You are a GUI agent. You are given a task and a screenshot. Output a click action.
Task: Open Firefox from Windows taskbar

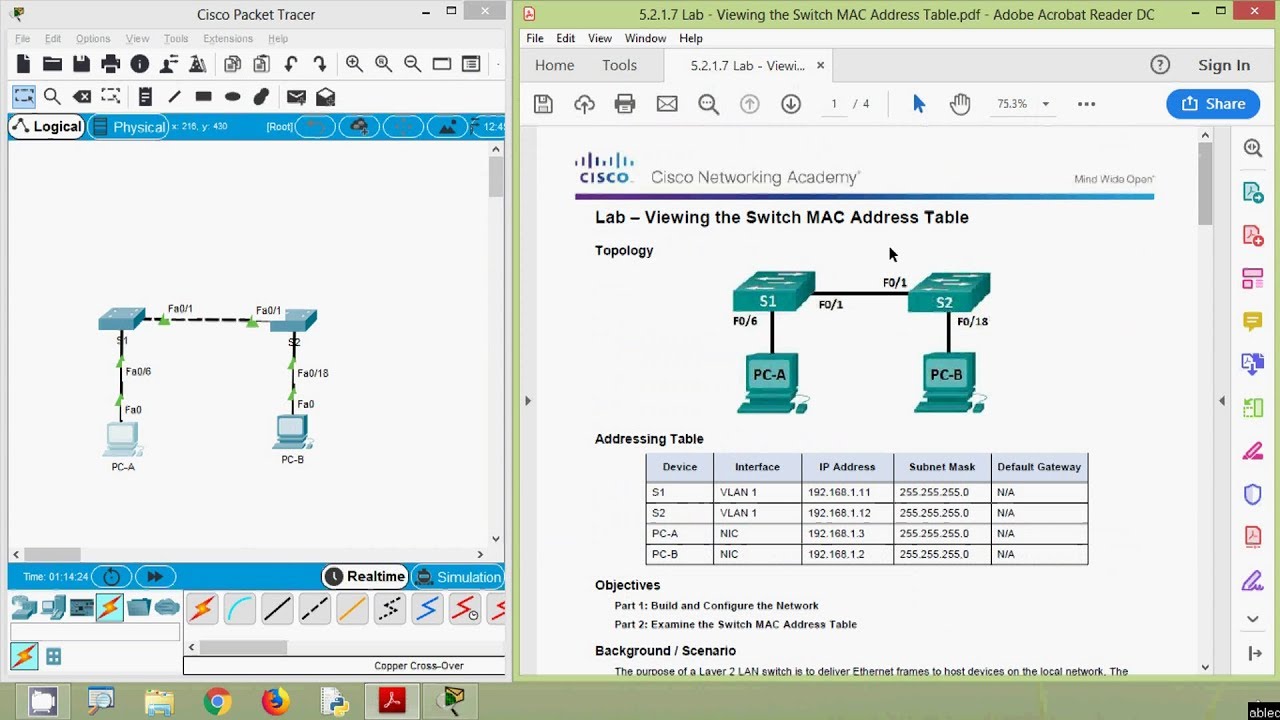point(275,702)
